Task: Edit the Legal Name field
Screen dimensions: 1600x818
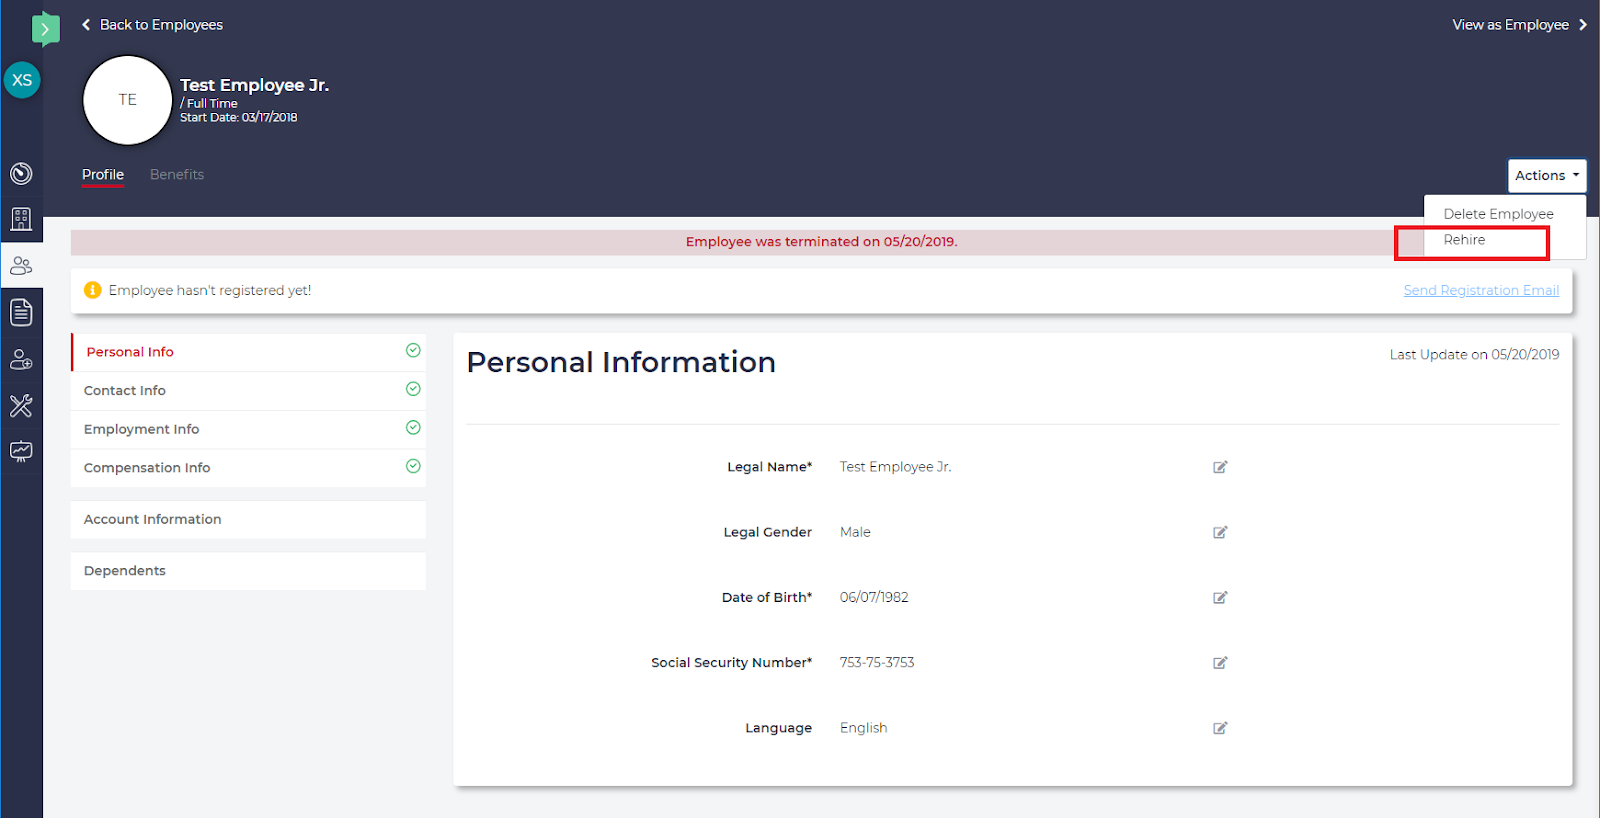Action: coord(1220,467)
